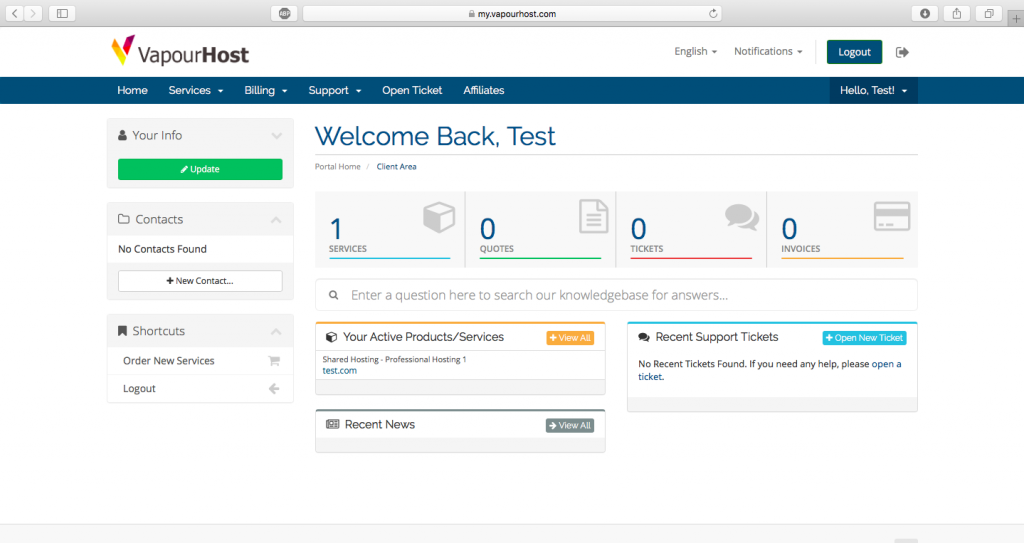This screenshot has height=543, width=1024.
Task: Click the sign-out arrow icon beside Logout button
Action: pyautogui.click(x=902, y=52)
